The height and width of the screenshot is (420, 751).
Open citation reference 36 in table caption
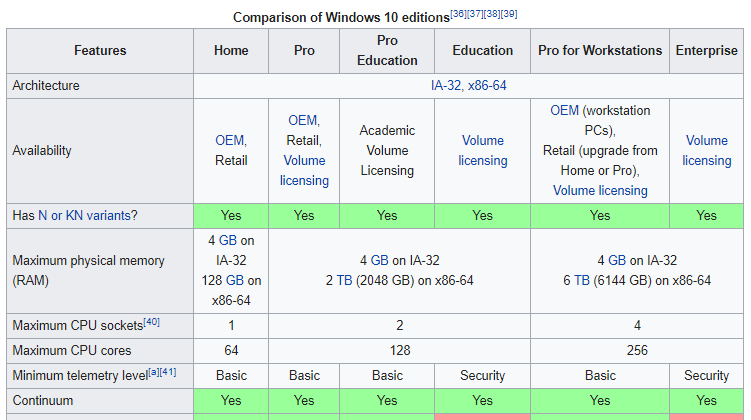tap(458, 13)
